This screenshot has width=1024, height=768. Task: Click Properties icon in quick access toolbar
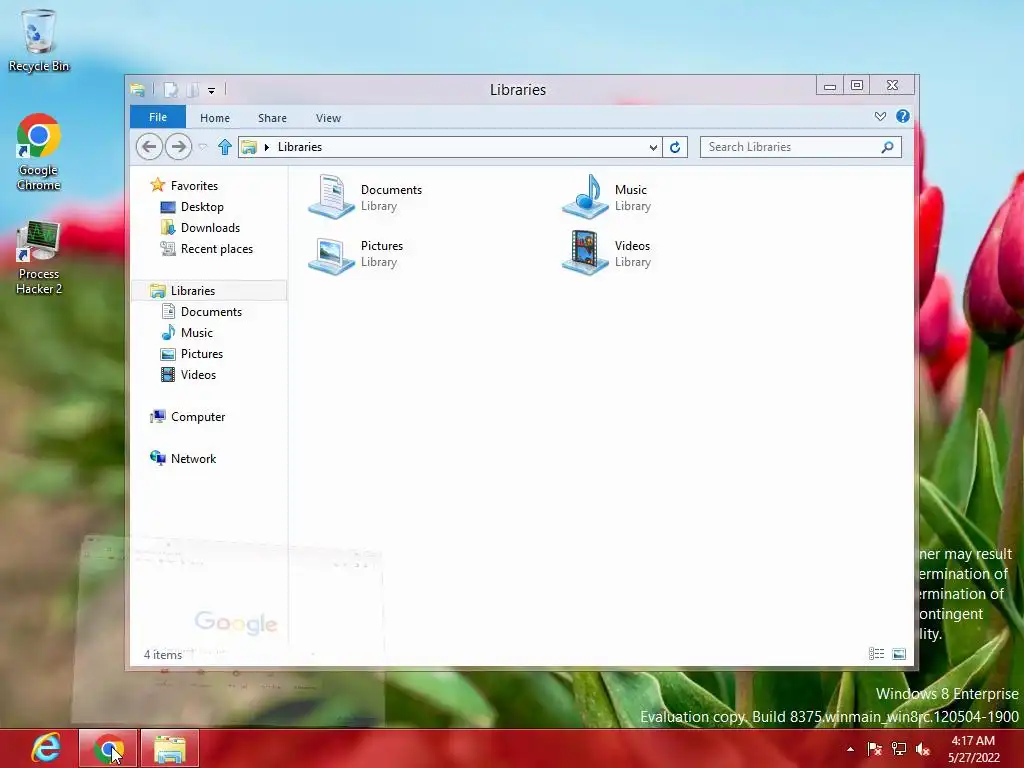(171, 89)
